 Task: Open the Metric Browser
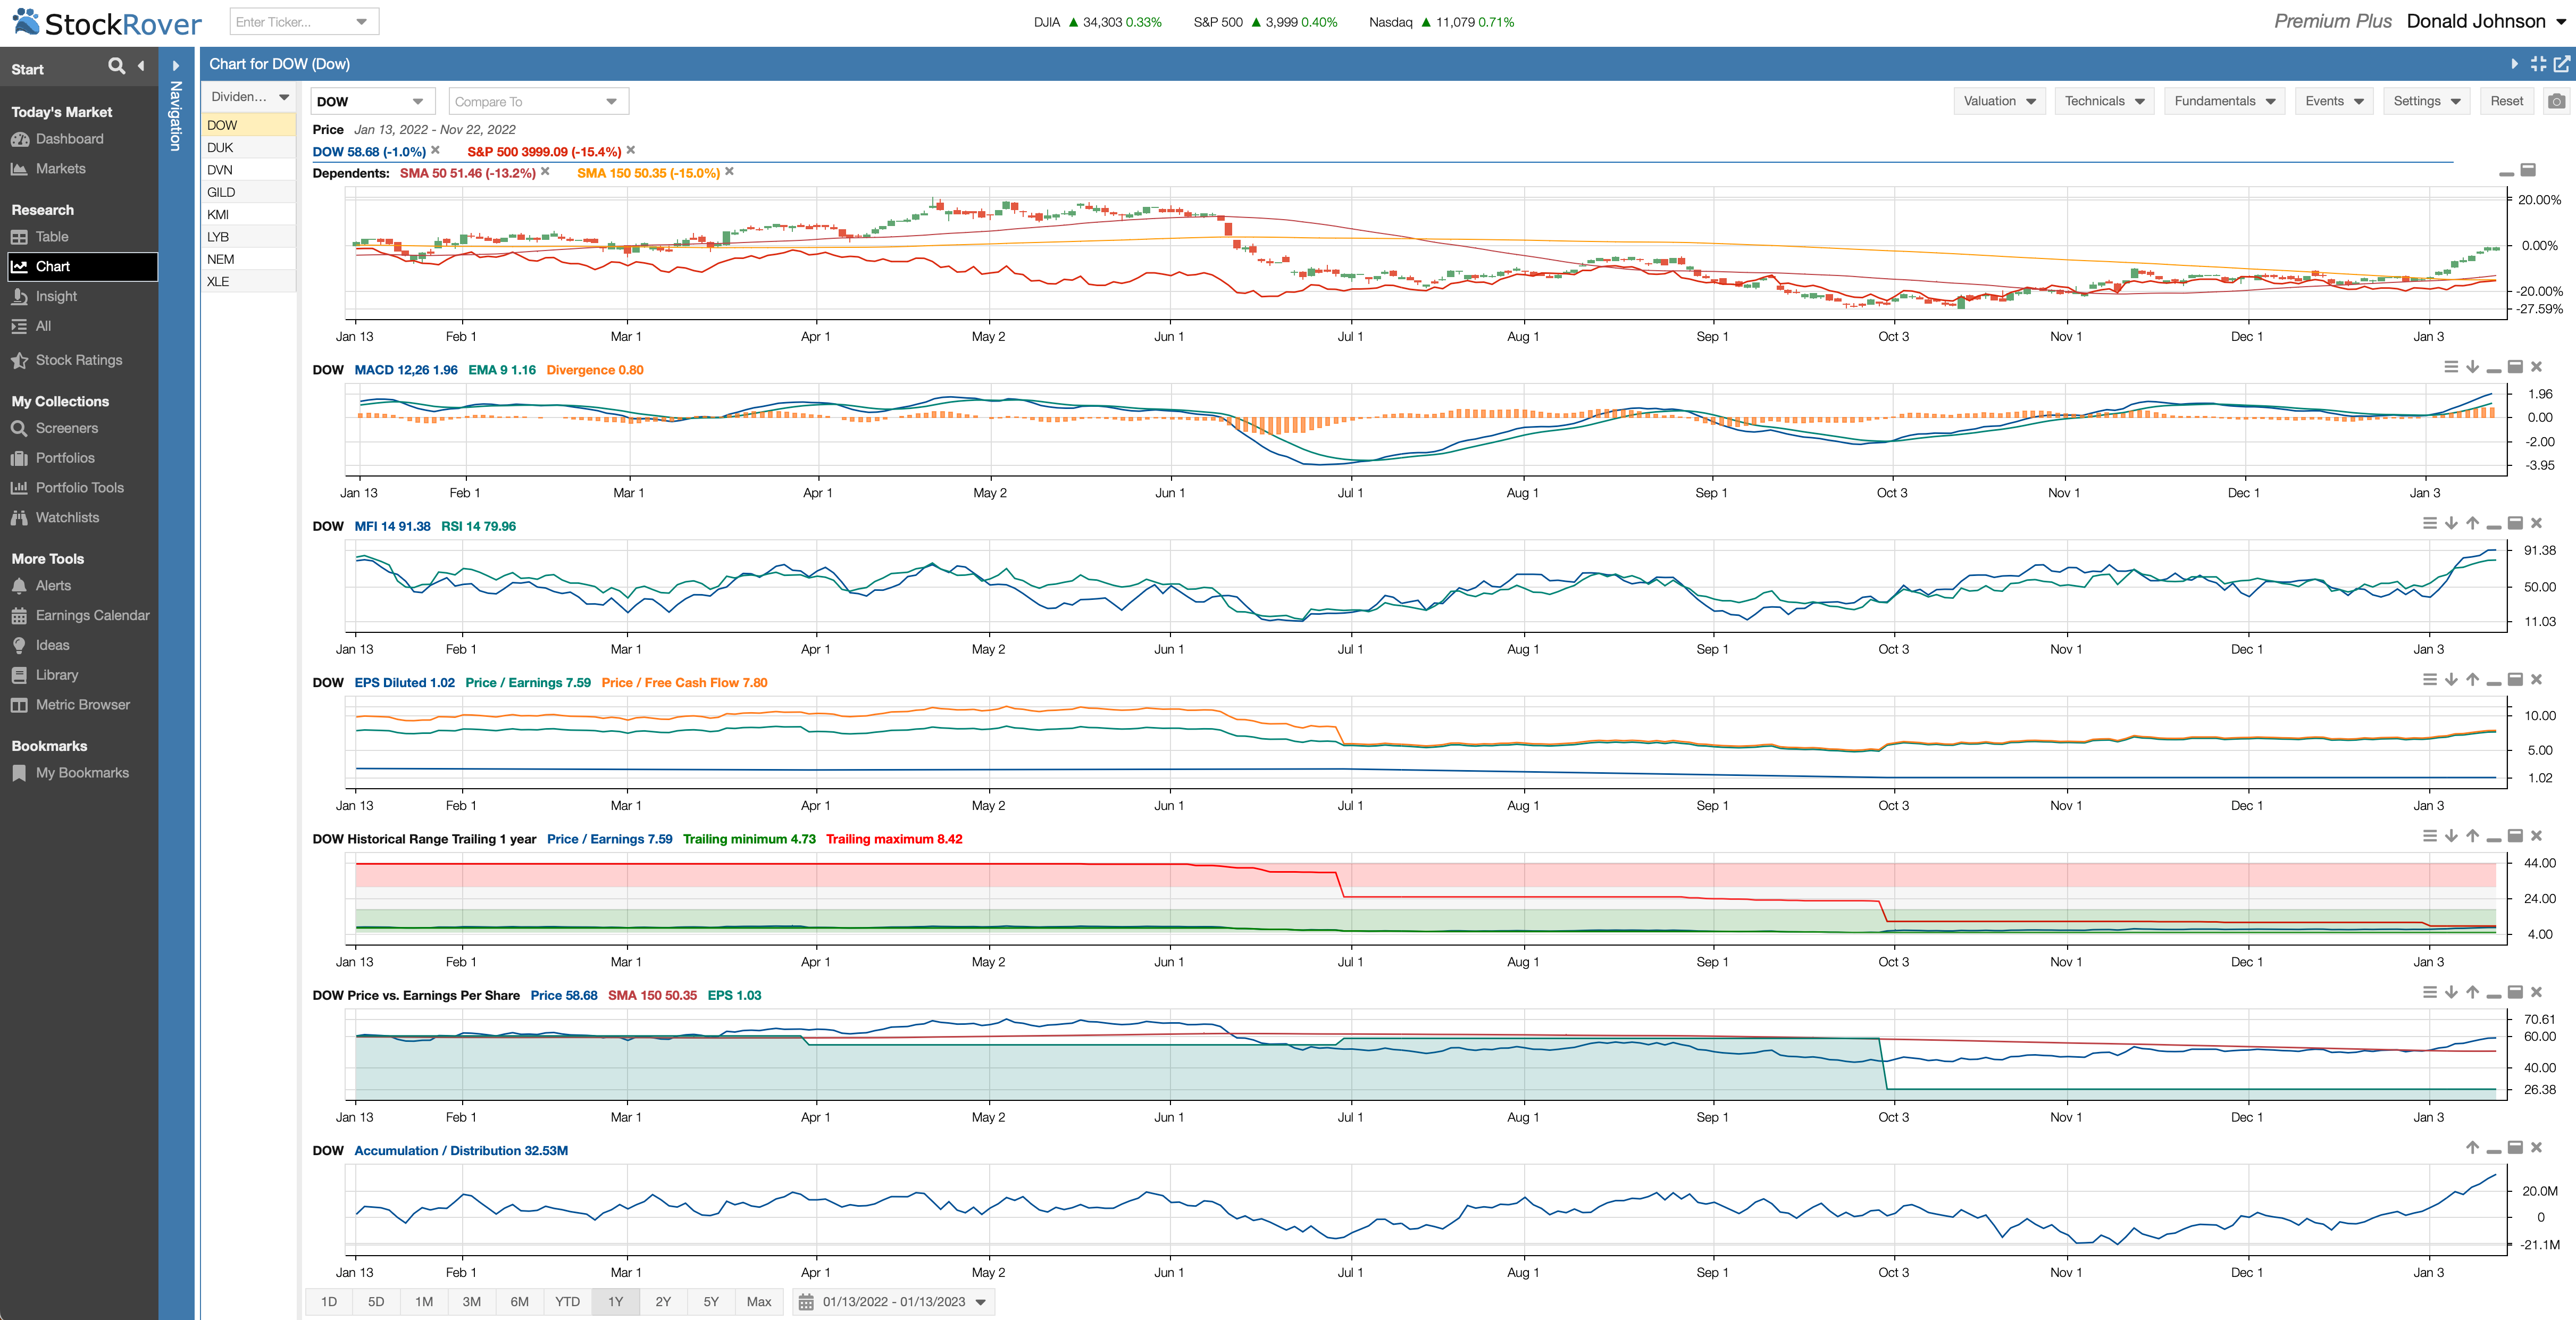pyautogui.click(x=82, y=705)
